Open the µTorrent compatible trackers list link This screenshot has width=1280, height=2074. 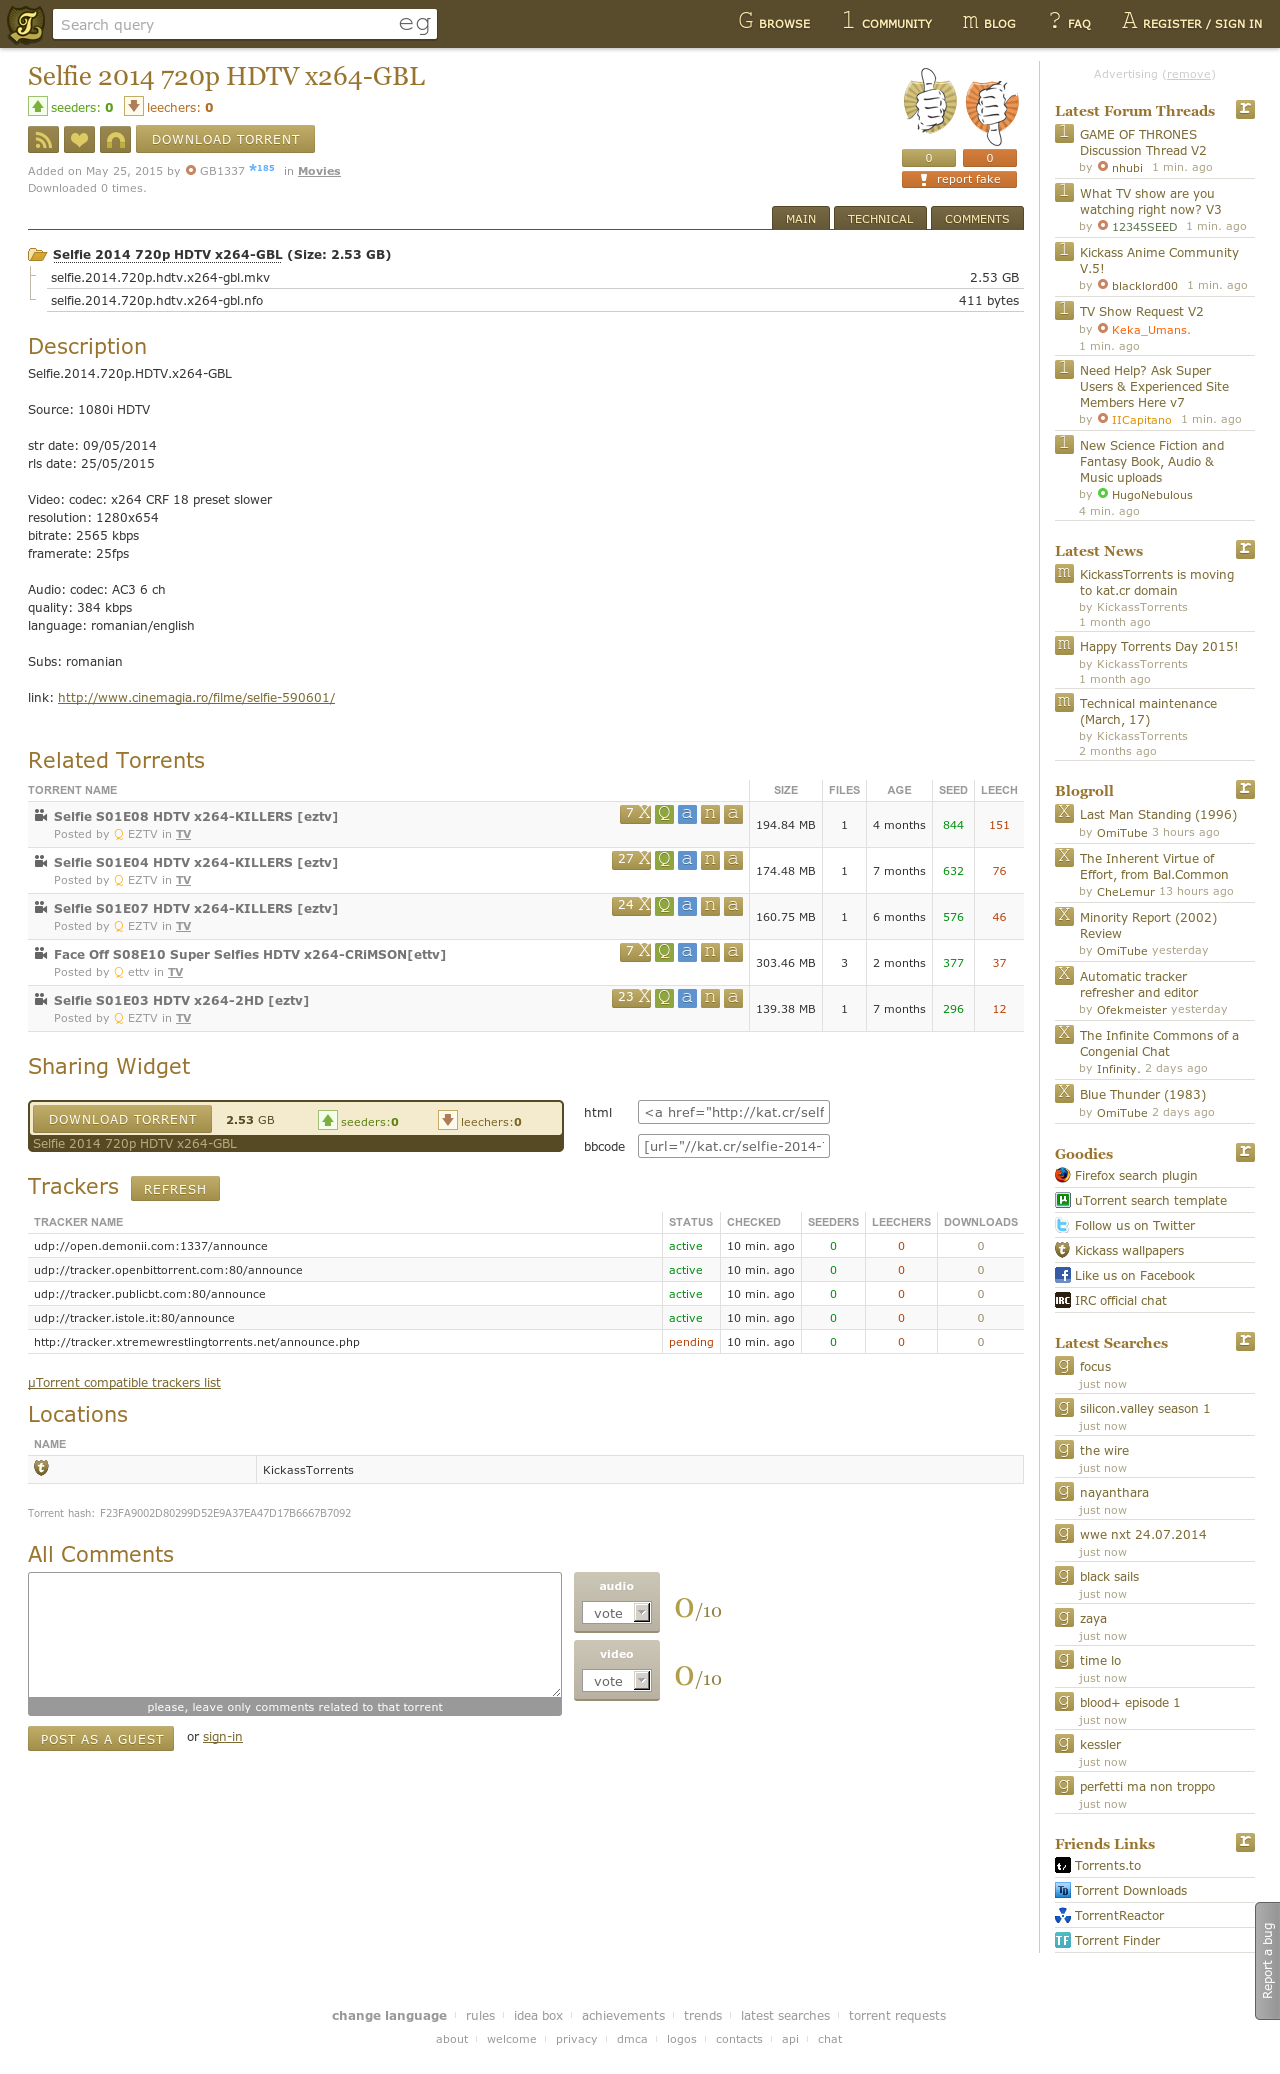pyautogui.click(x=124, y=1383)
